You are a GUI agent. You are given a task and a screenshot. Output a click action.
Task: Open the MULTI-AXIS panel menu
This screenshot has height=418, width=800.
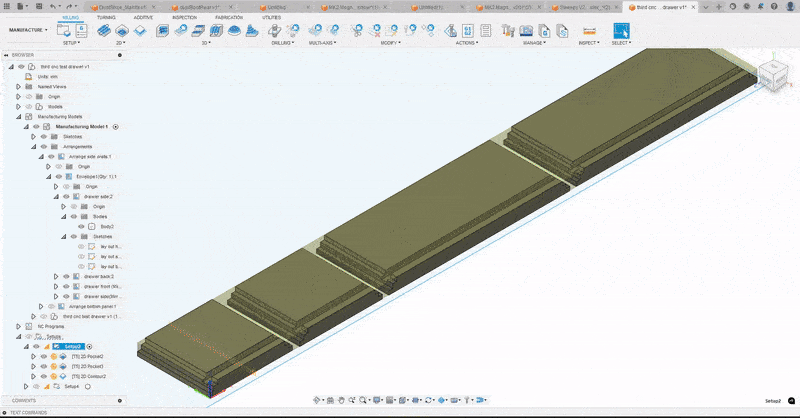coord(322,43)
